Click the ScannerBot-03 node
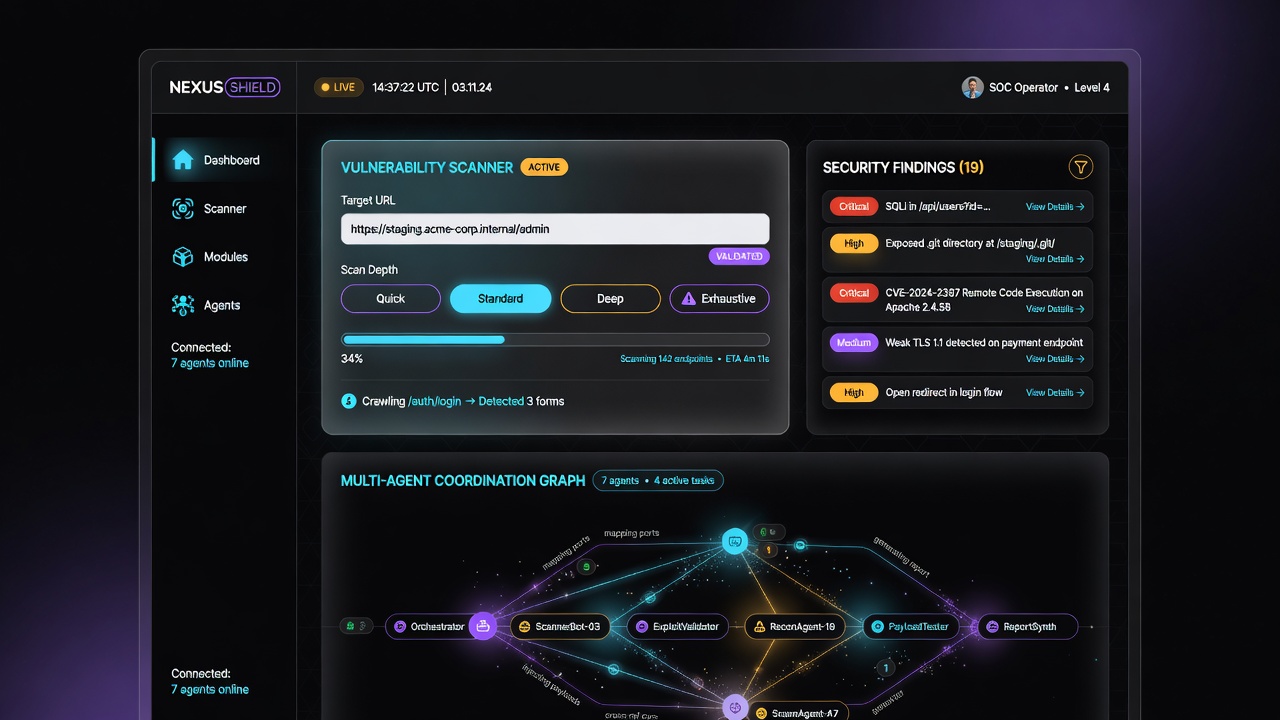1280x720 pixels. [560, 627]
